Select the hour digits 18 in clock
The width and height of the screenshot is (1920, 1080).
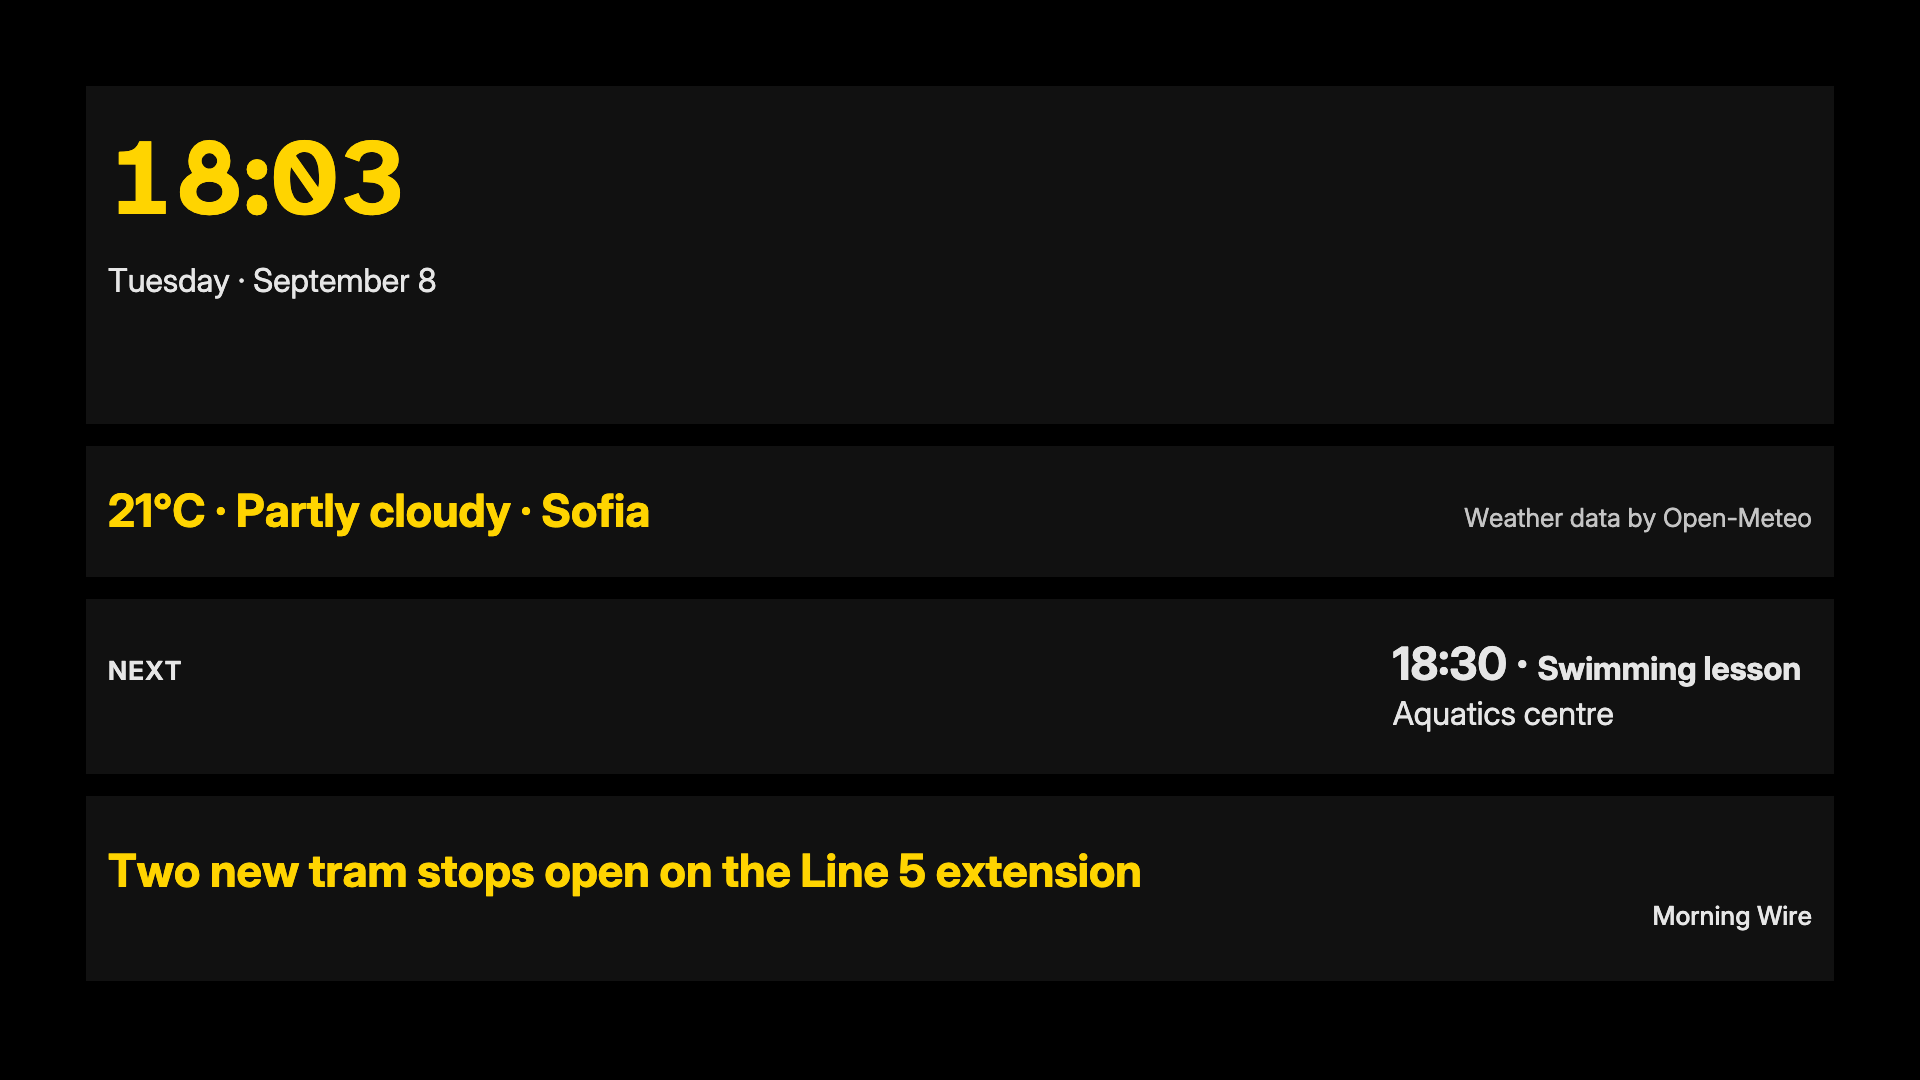176,180
